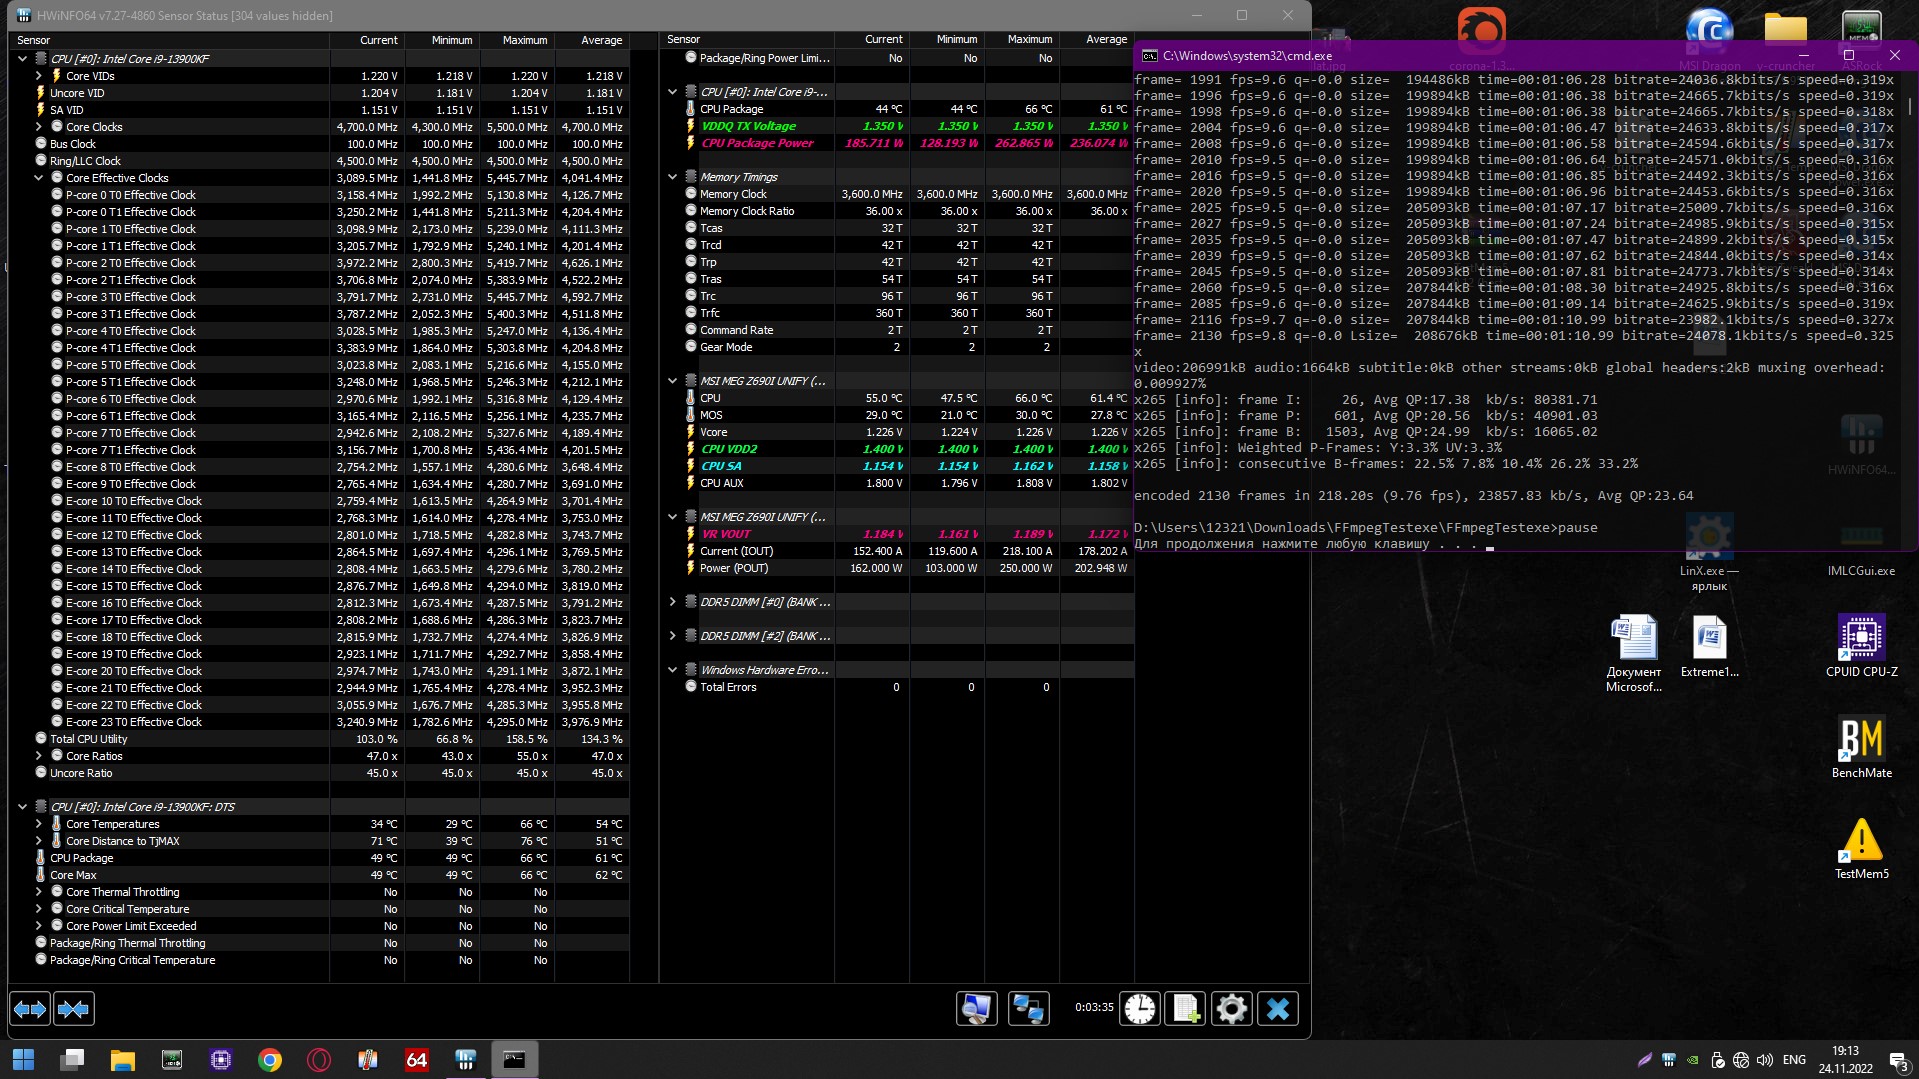Screen dimensions: 1919x1079
Task: Open the BenchMate desktop icon
Action: pos(1861,747)
